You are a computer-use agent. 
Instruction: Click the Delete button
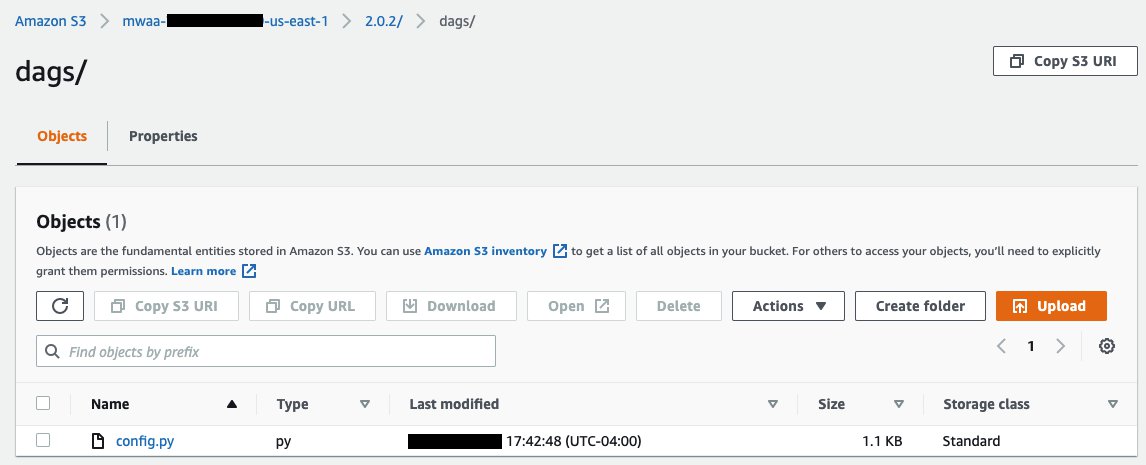pyautogui.click(x=678, y=306)
